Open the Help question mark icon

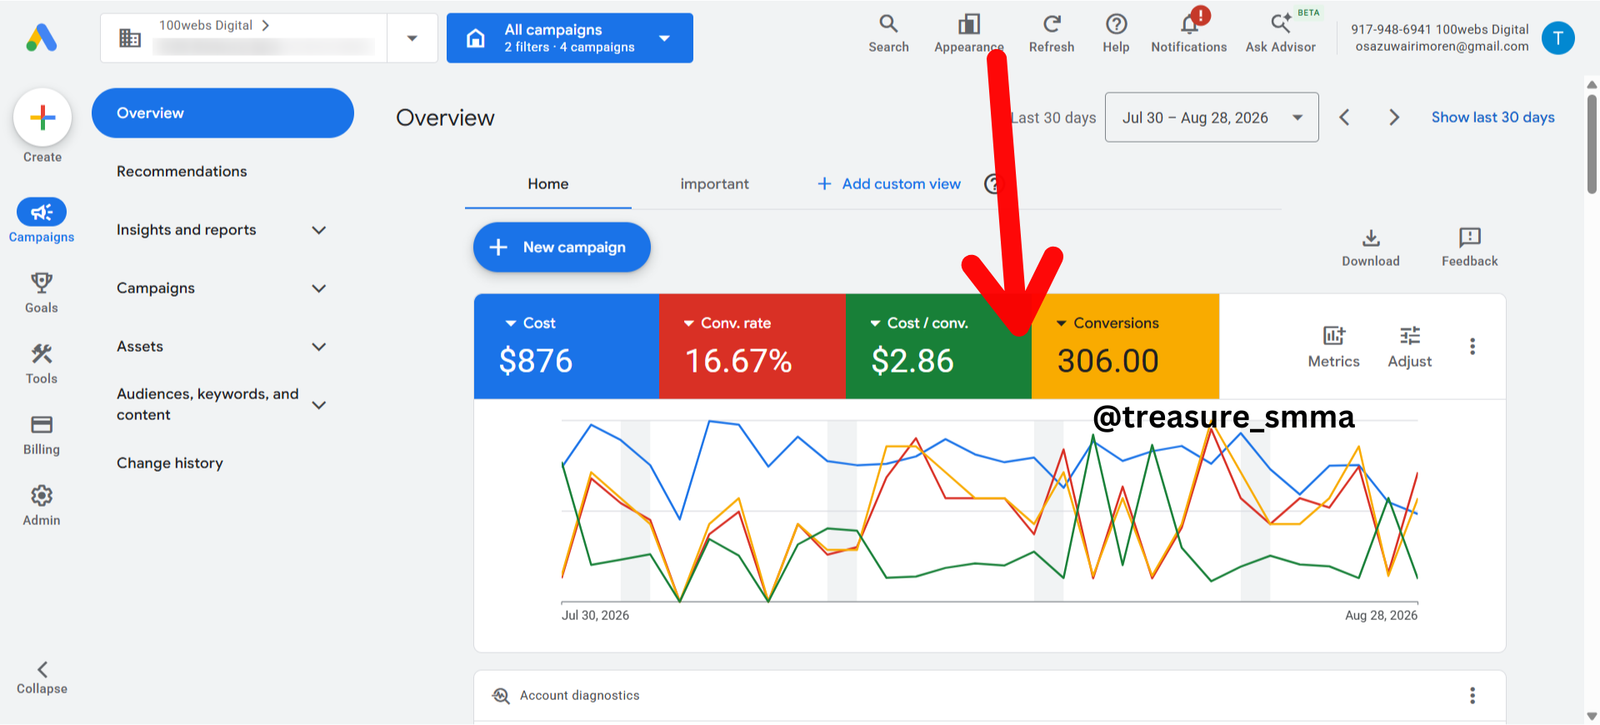(x=1116, y=24)
